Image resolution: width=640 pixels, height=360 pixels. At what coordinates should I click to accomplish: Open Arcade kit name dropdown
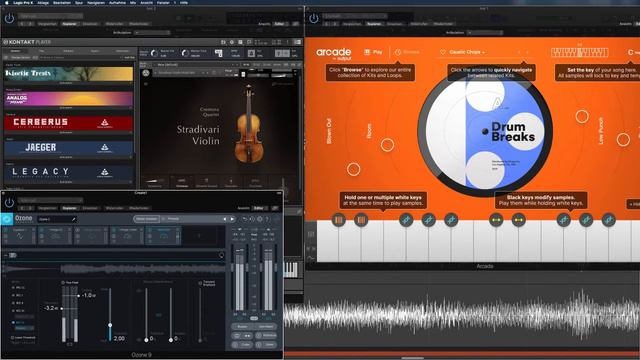point(467,52)
